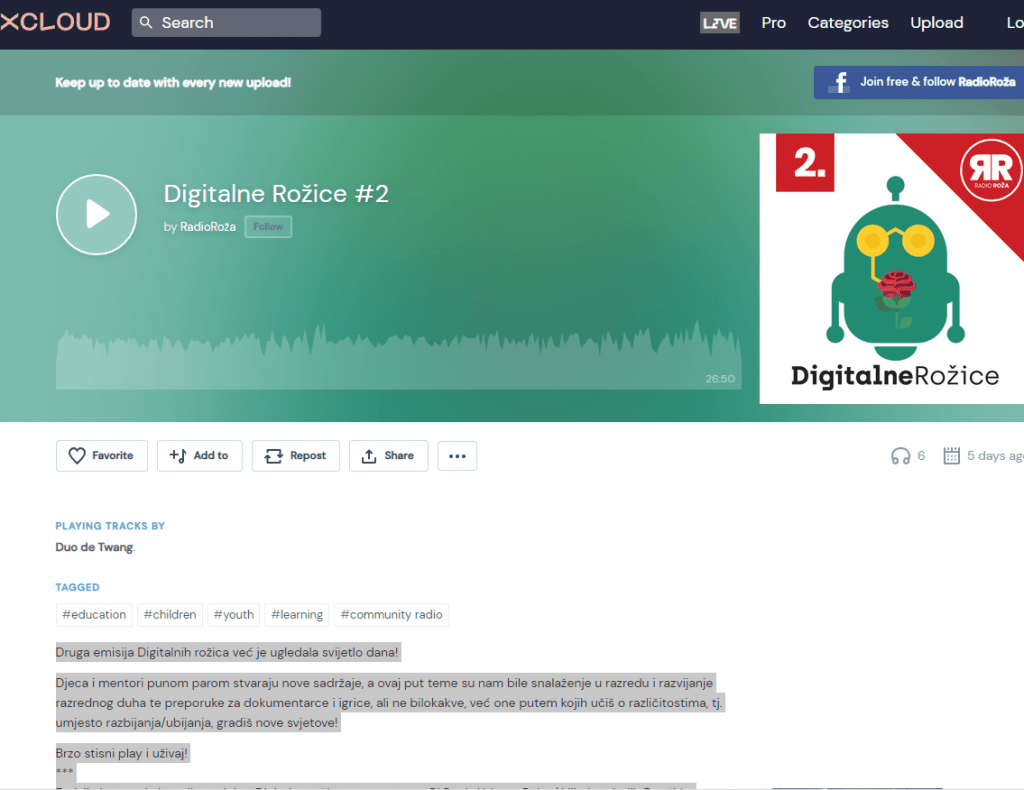Open the RadioRoža profile link
Screen dimensions: 1024x790
[x=208, y=227]
